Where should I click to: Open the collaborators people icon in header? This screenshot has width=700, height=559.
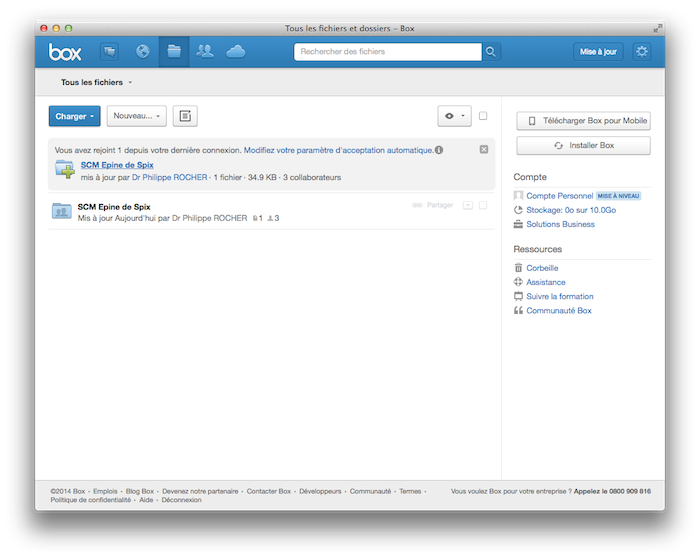coord(205,52)
